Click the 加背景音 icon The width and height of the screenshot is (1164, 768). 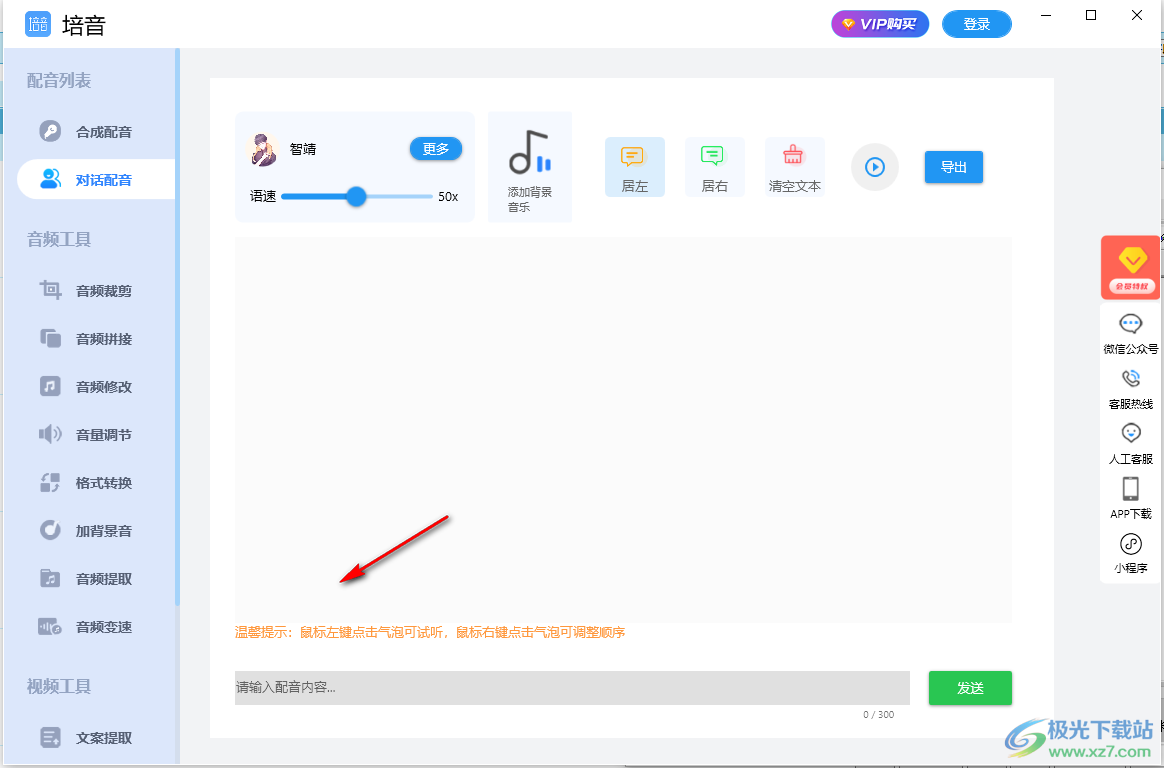[50, 531]
